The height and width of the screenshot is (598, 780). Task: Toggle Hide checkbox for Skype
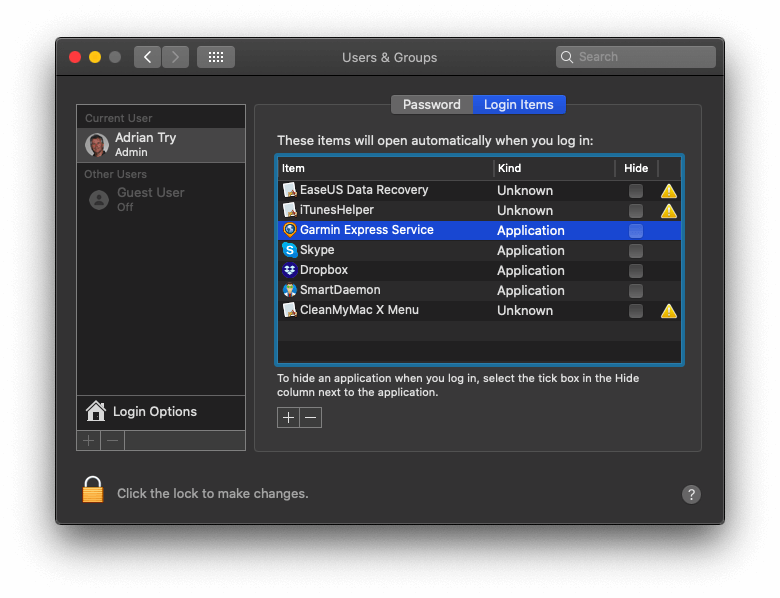(636, 251)
